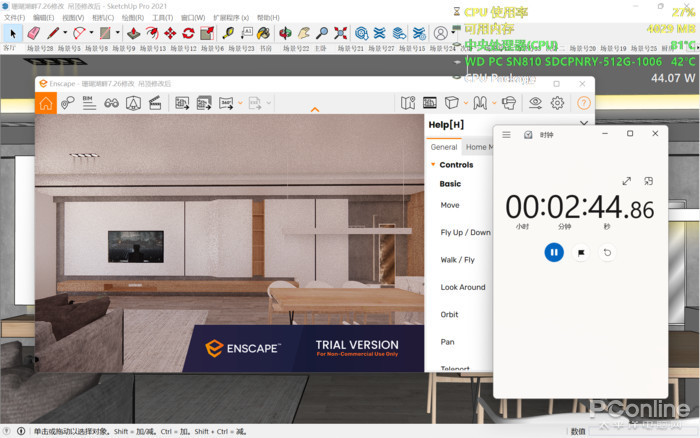This screenshot has width=700, height=438.
Task: Choose the Line pencil tool
Action: coord(53,33)
